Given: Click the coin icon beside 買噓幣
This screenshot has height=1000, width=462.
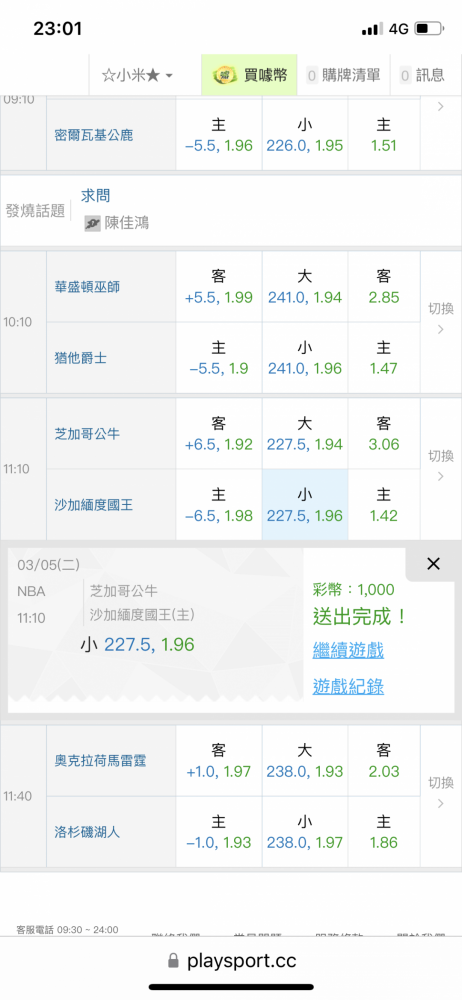Looking at the screenshot, I should pos(225,75).
